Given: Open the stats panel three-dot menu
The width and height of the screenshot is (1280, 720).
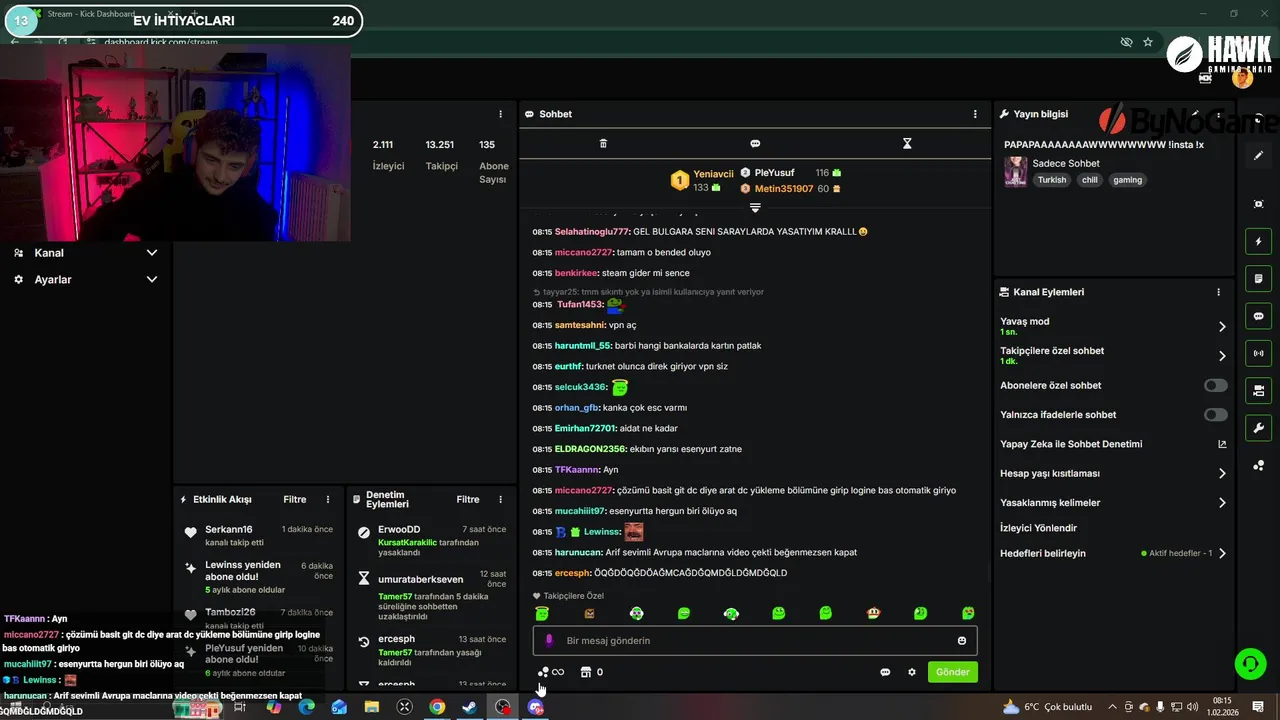Looking at the screenshot, I should coord(500,114).
